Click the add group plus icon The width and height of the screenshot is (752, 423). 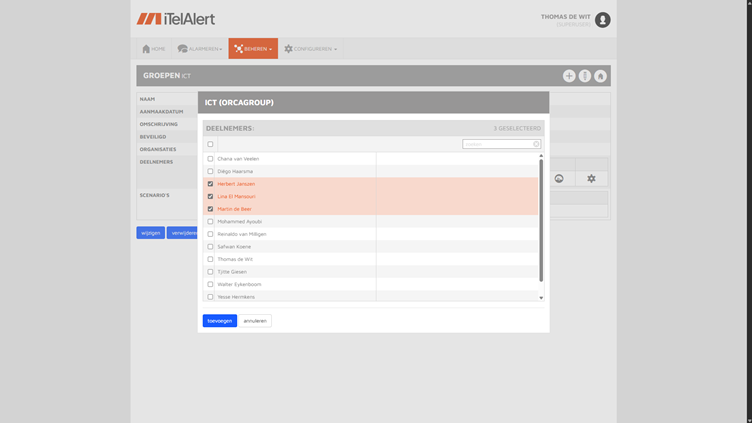coord(569,76)
